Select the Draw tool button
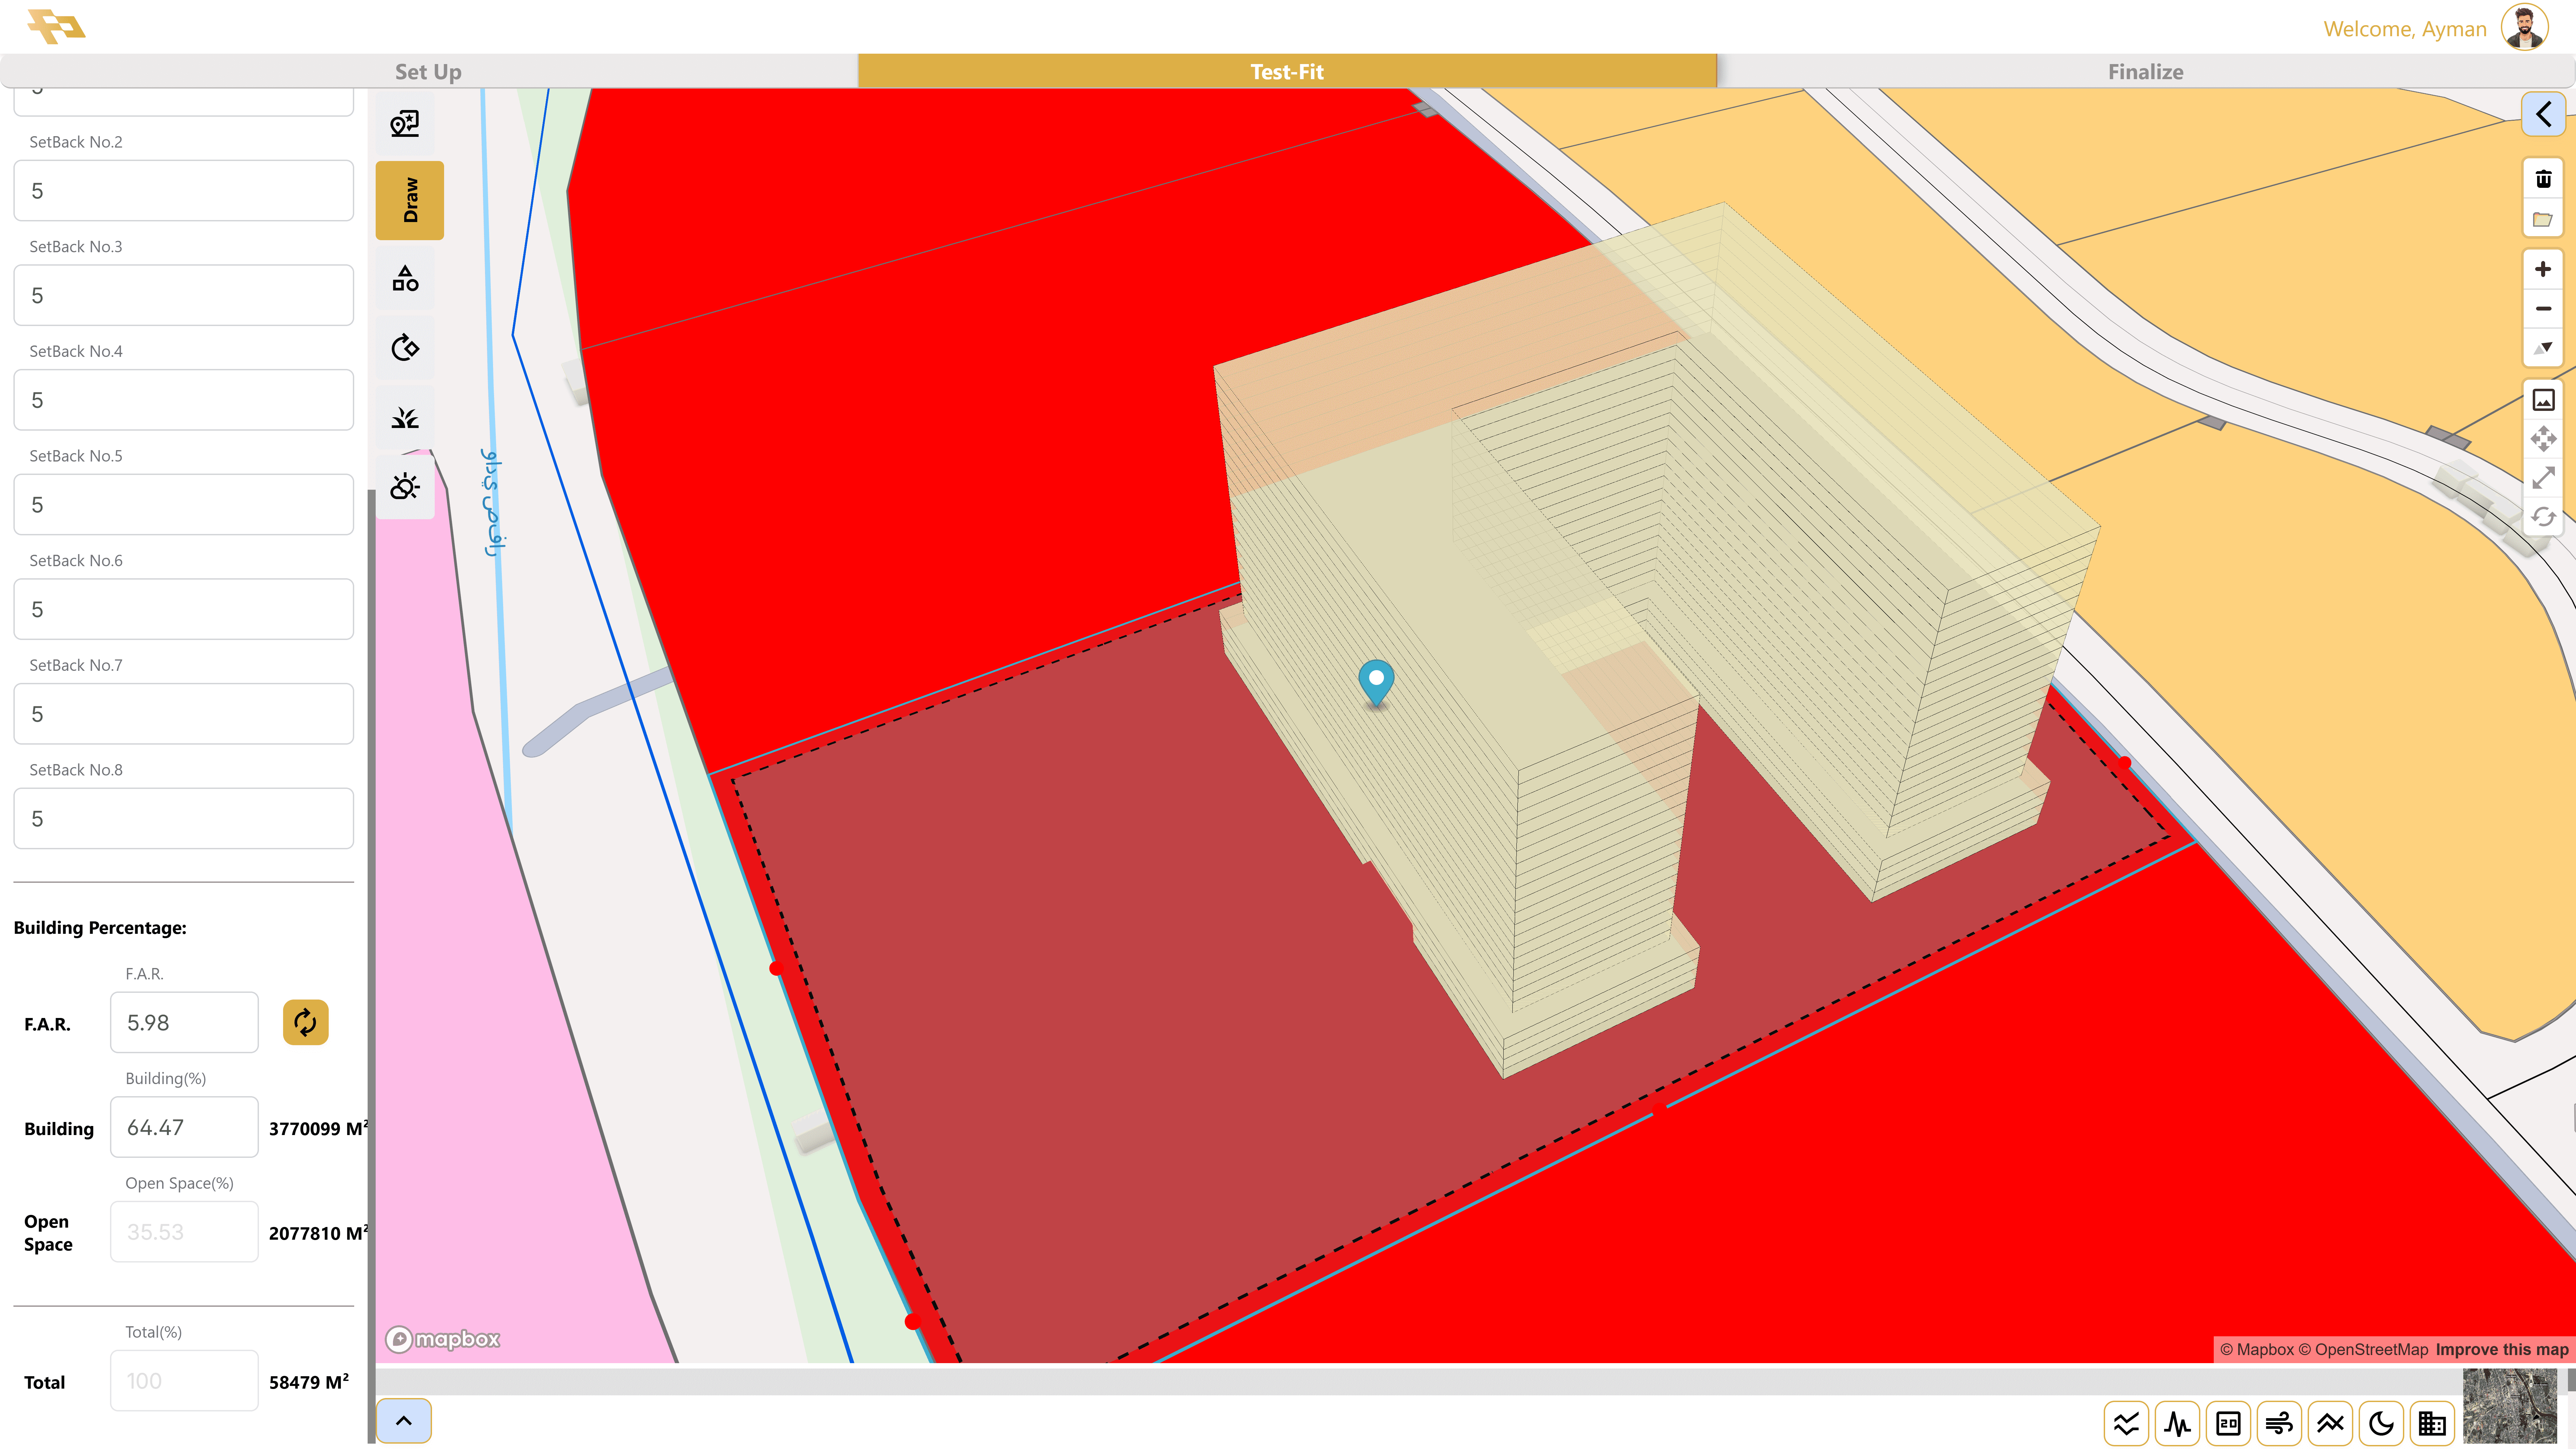 410,200
